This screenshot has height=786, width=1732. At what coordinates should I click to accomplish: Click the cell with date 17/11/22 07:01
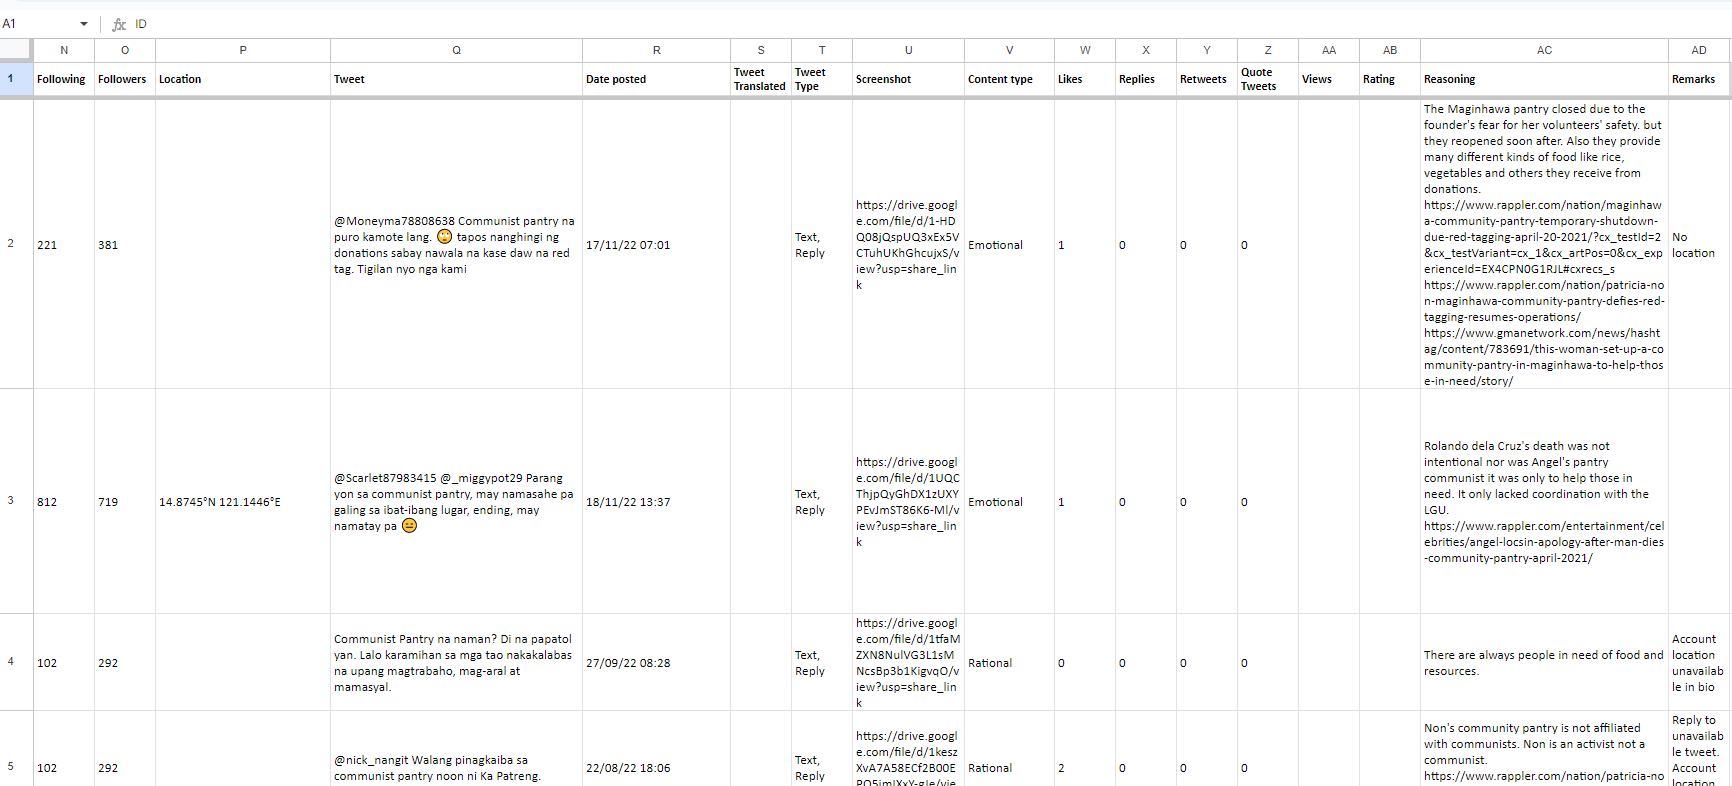tap(628, 245)
